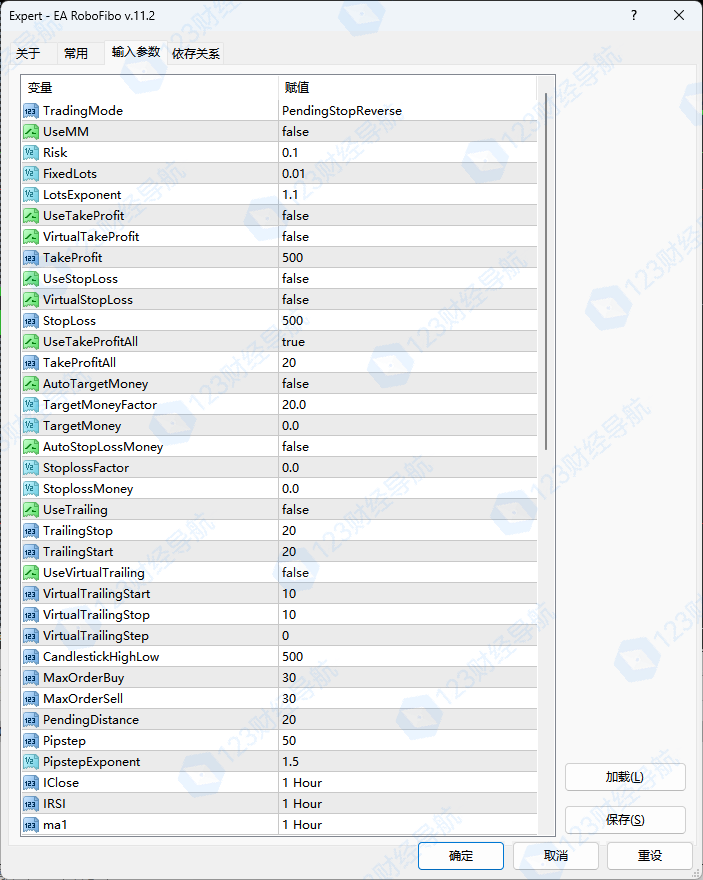Open the IRSI 1 Hour value dropdown
The height and width of the screenshot is (880, 703).
pos(407,804)
